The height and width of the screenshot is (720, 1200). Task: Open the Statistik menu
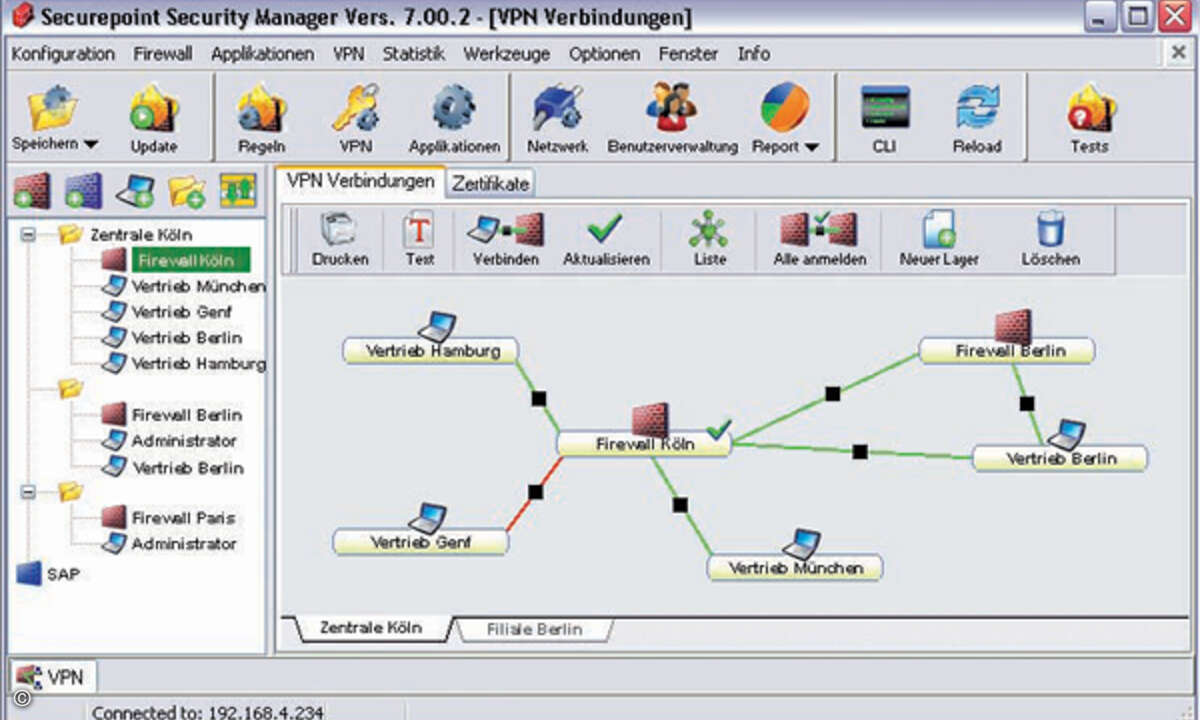click(413, 53)
